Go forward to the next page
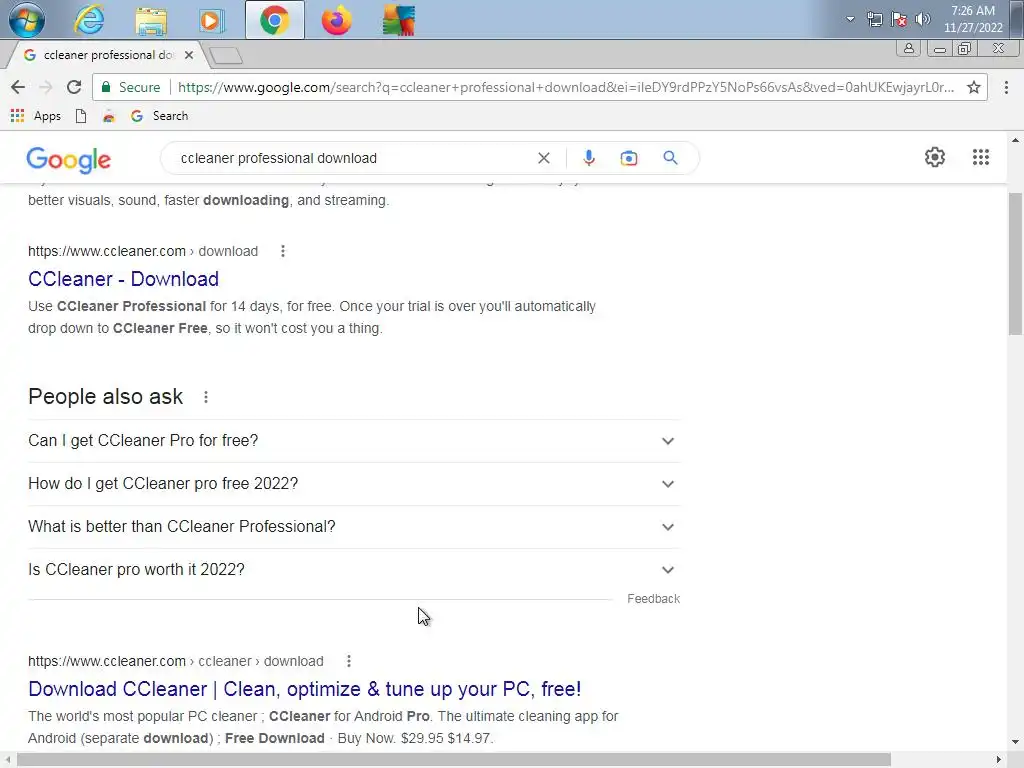Viewport: 1024px width, 768px height. 46,87
